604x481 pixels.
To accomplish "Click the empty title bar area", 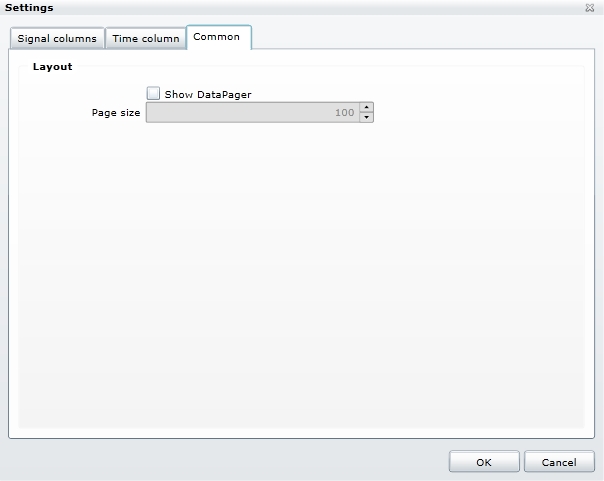I will tap(300, 8).
